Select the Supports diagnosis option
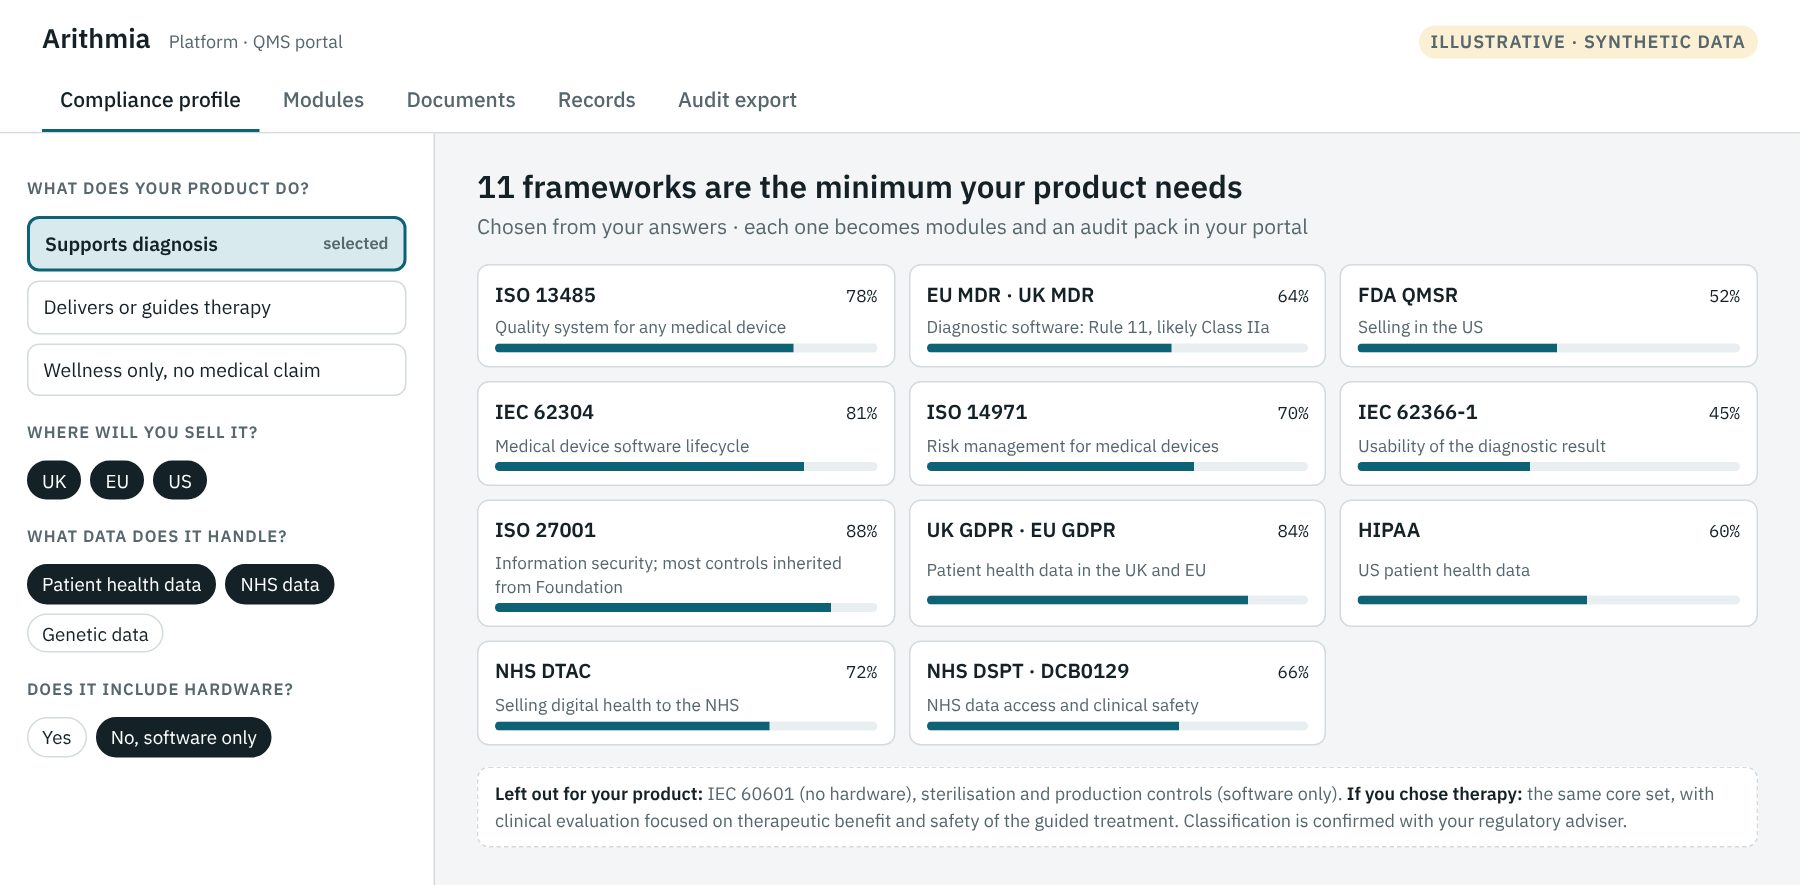This screenshot has height=885, width=1800. (x=216, y=244)
